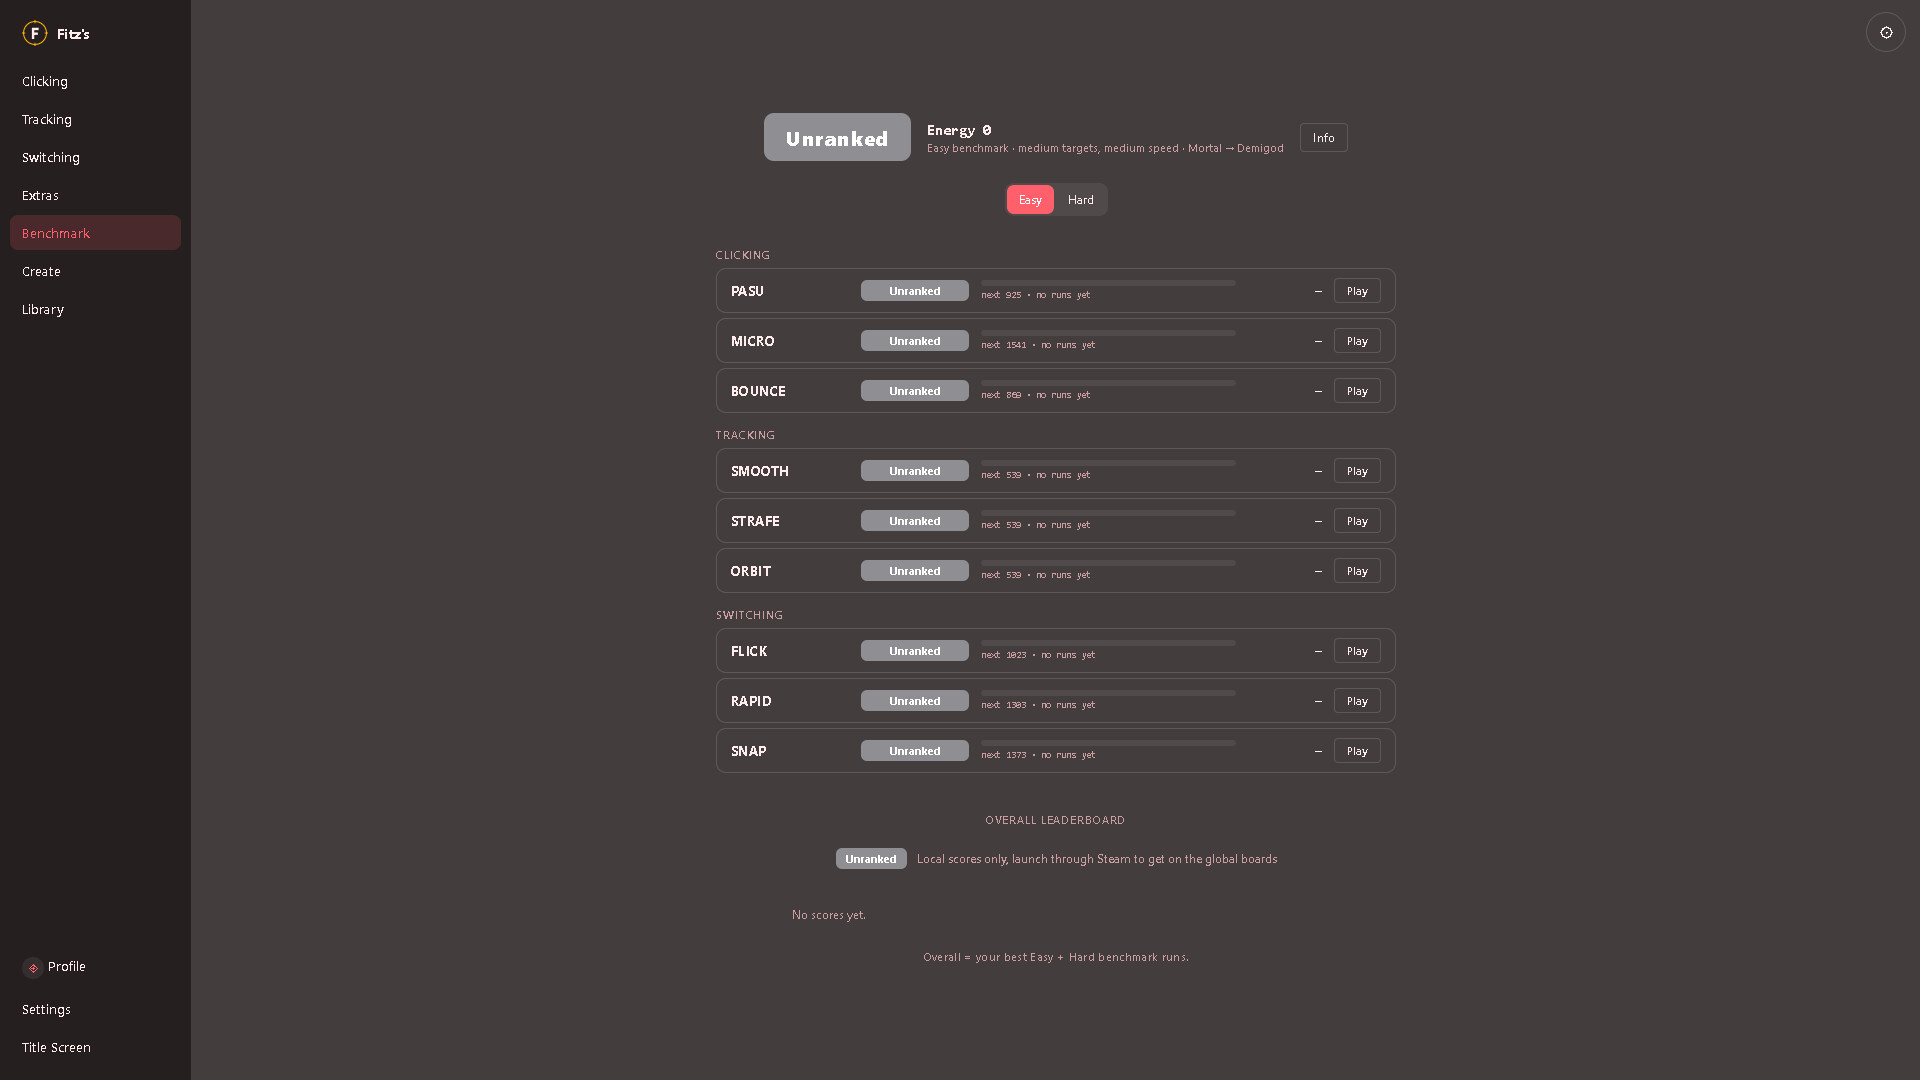Click the Info button

[1323, 138]
